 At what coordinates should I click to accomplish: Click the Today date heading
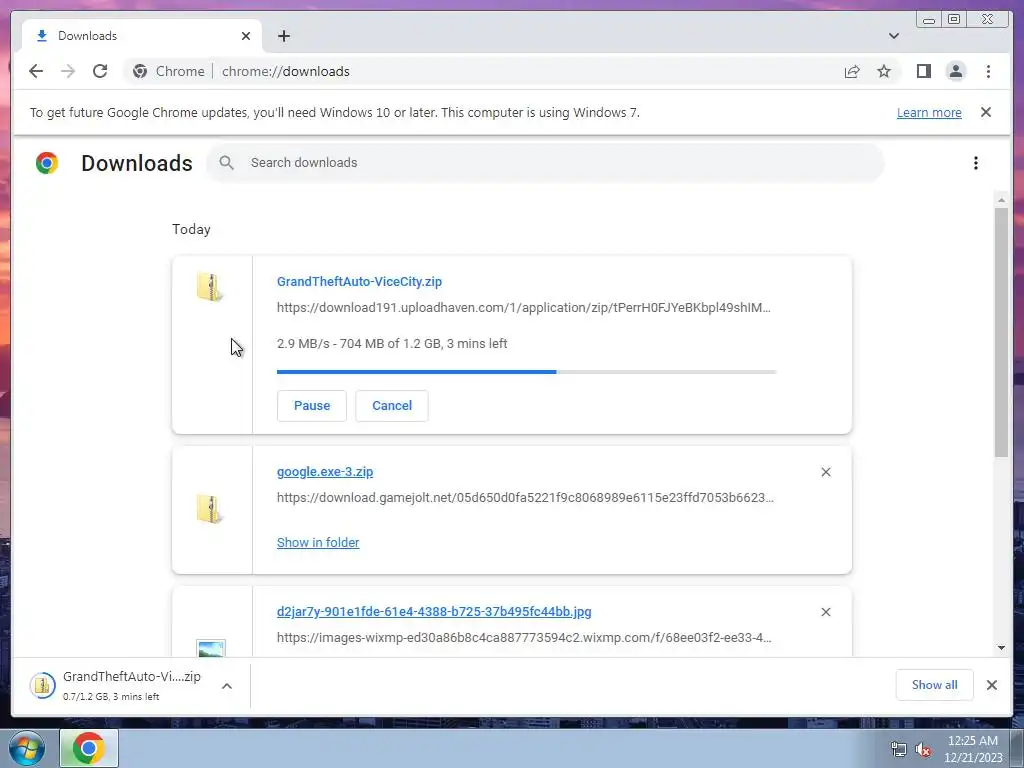pos(191,229)
